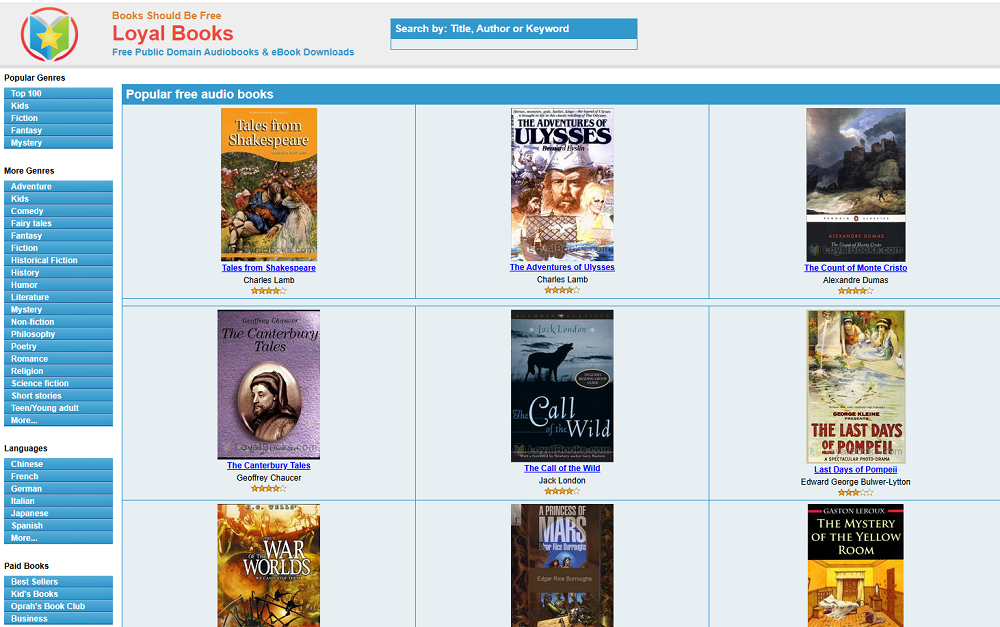This screenshot has height=627, width=1000.
Task: Click The War of the Worlds cover
Action: [268, 566]
